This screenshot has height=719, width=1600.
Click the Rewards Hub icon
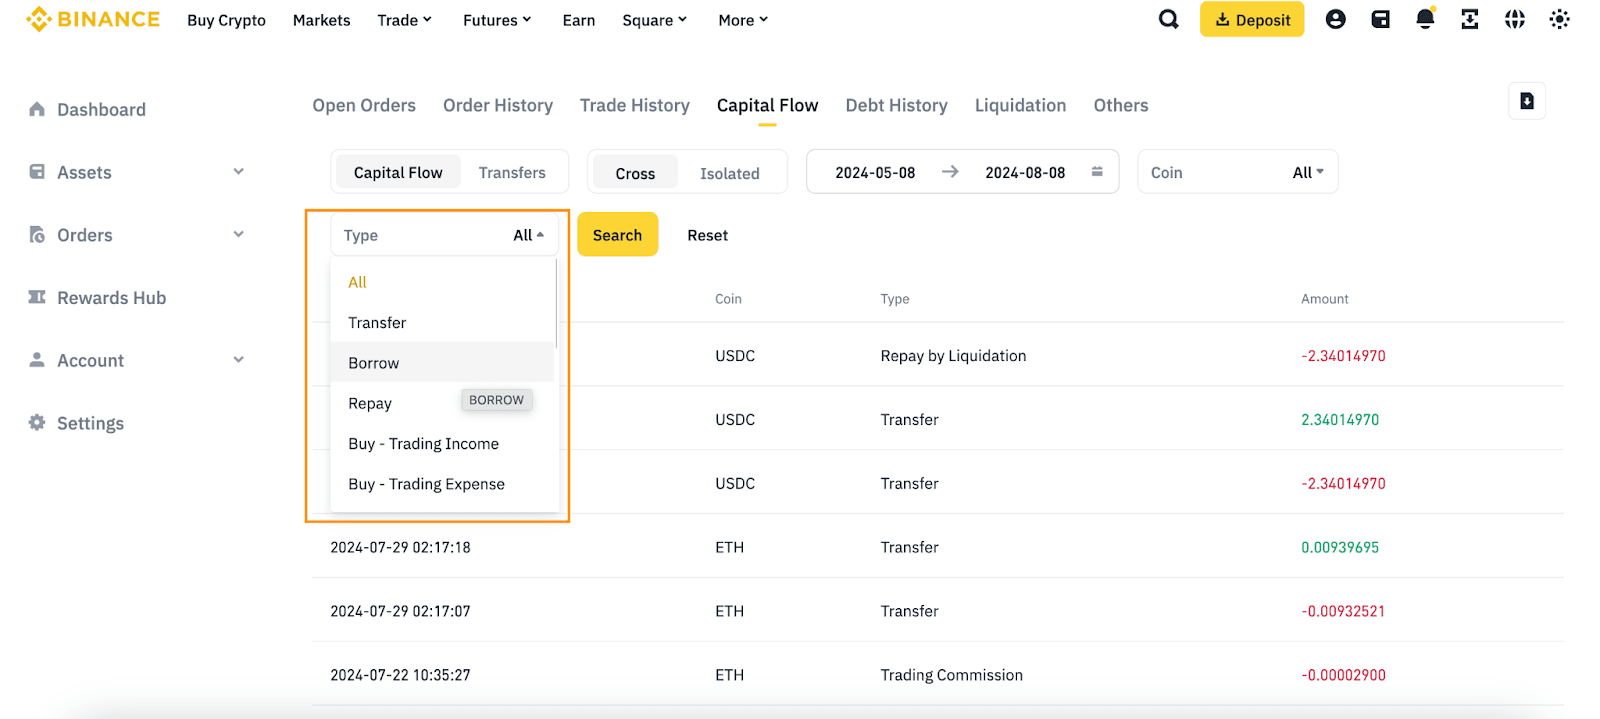[x=37, y=297]
